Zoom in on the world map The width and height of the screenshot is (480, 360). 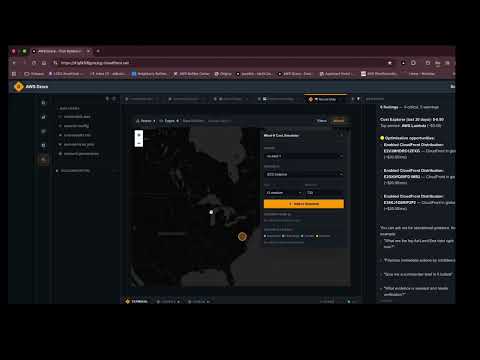click(139, 135)
